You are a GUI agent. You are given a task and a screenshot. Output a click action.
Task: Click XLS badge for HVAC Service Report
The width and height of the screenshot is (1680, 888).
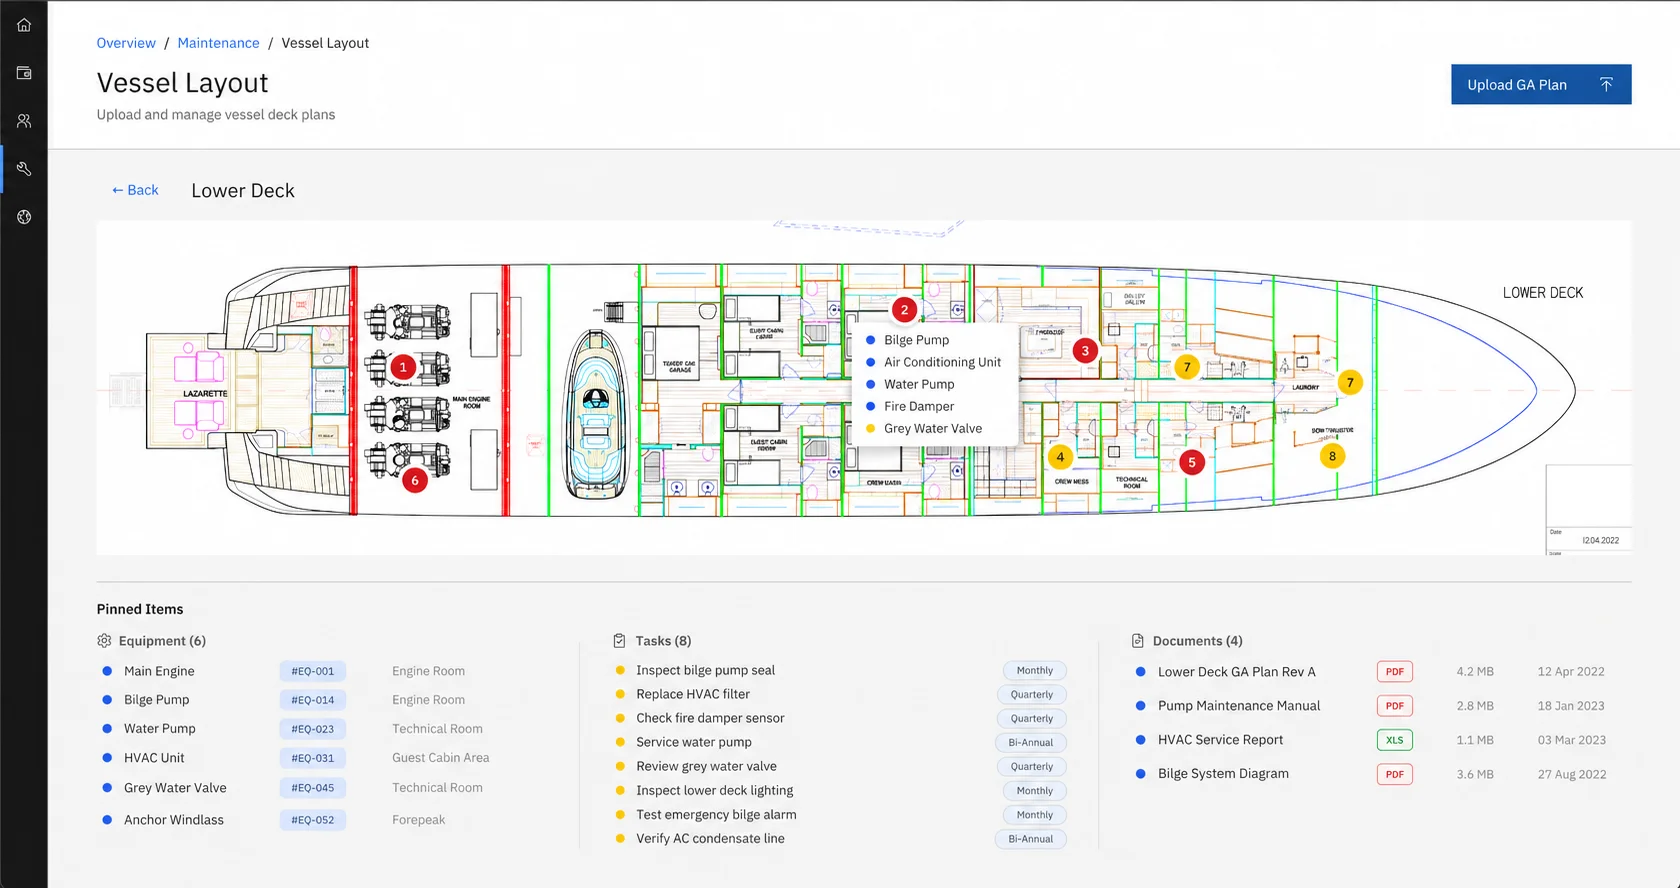tap(1395, 740)
